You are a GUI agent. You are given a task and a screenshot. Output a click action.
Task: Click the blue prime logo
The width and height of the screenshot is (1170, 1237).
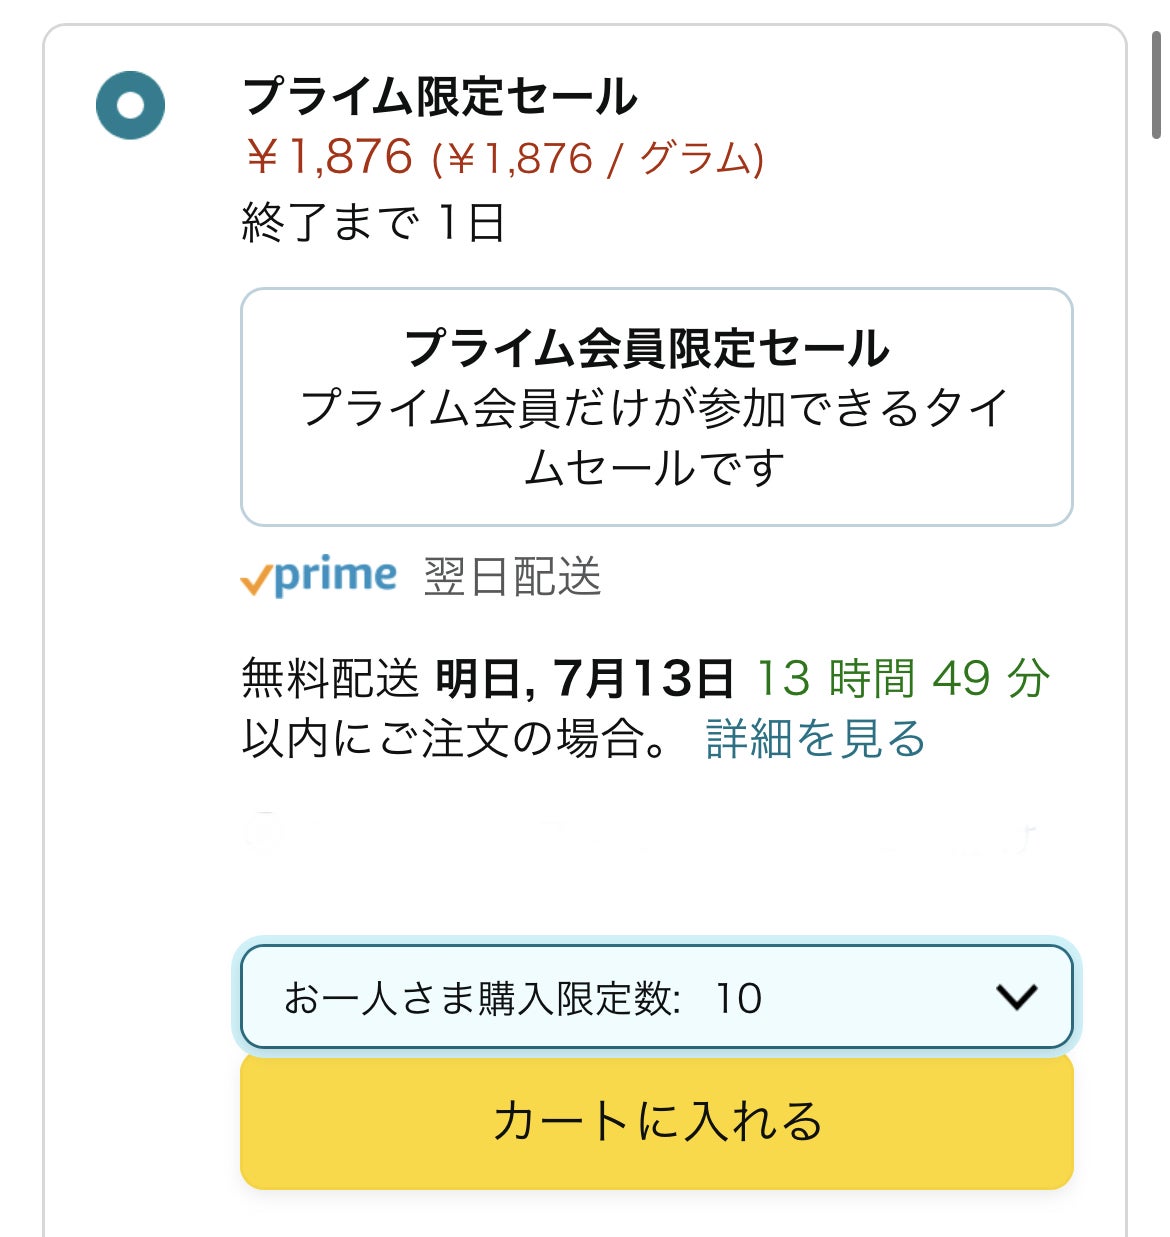coord(335,577)
